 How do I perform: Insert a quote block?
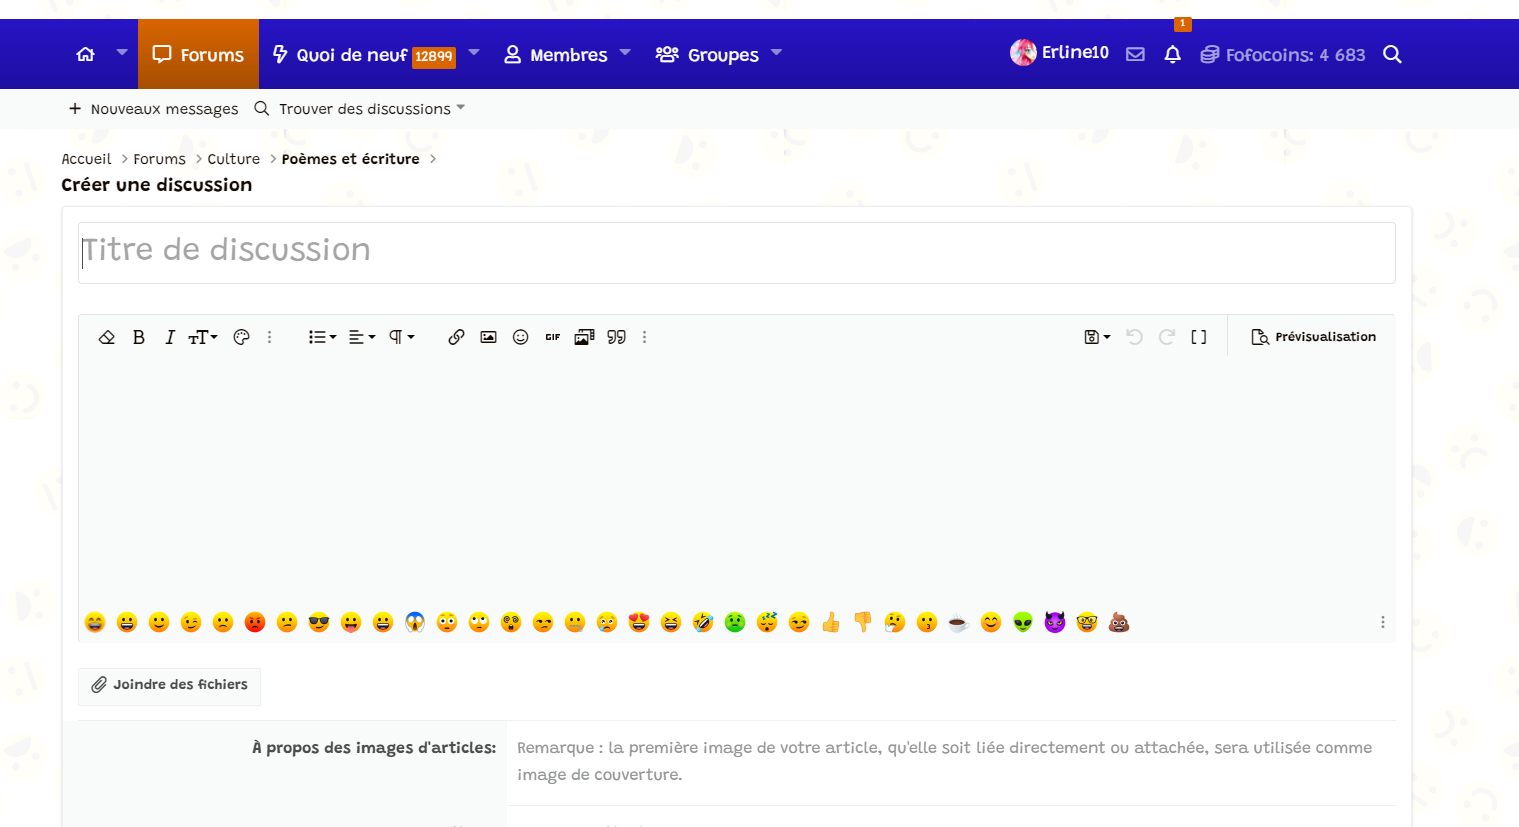pyautogui.click(x=616, y=337)
